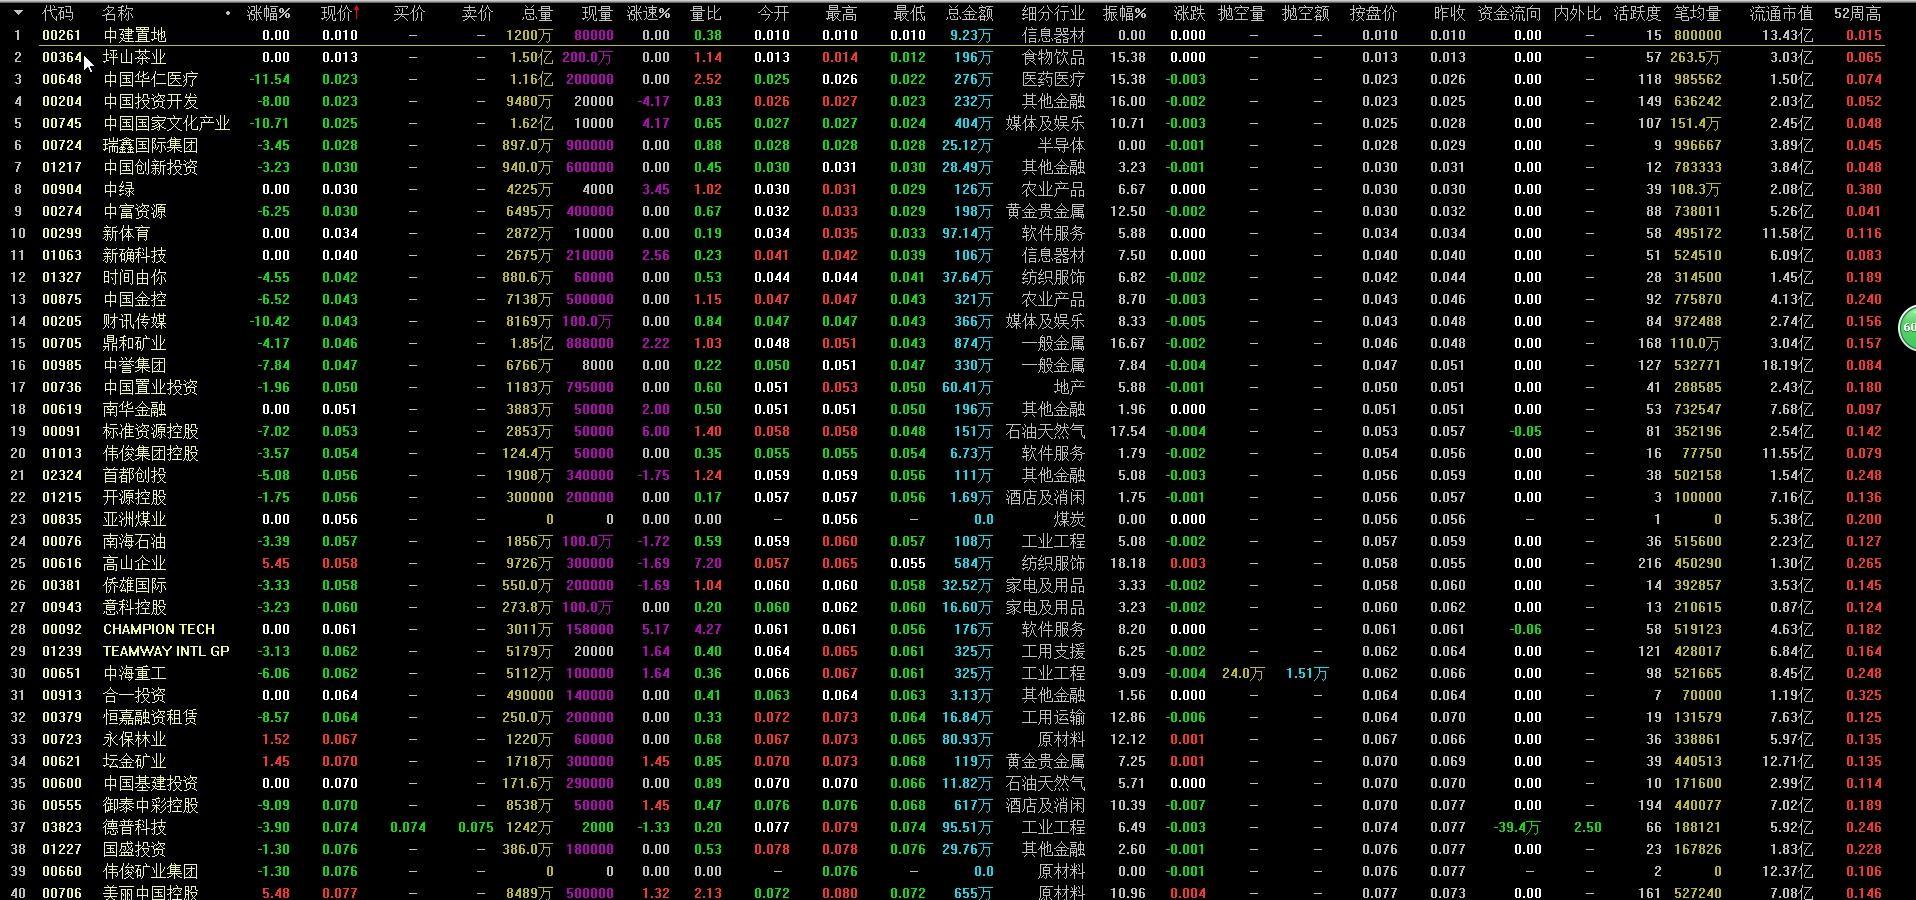This screenshot has width=1916, height=900.
Task: Sort by the 最低 column header
Action: click(x=909, y=13)
